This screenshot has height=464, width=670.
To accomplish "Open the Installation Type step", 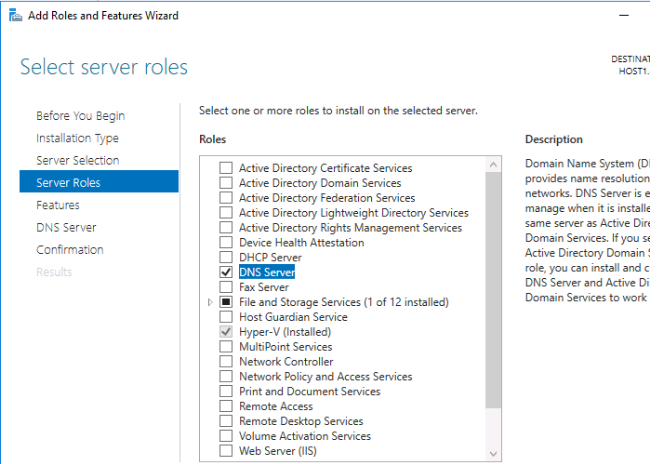I will pos(77,138).
